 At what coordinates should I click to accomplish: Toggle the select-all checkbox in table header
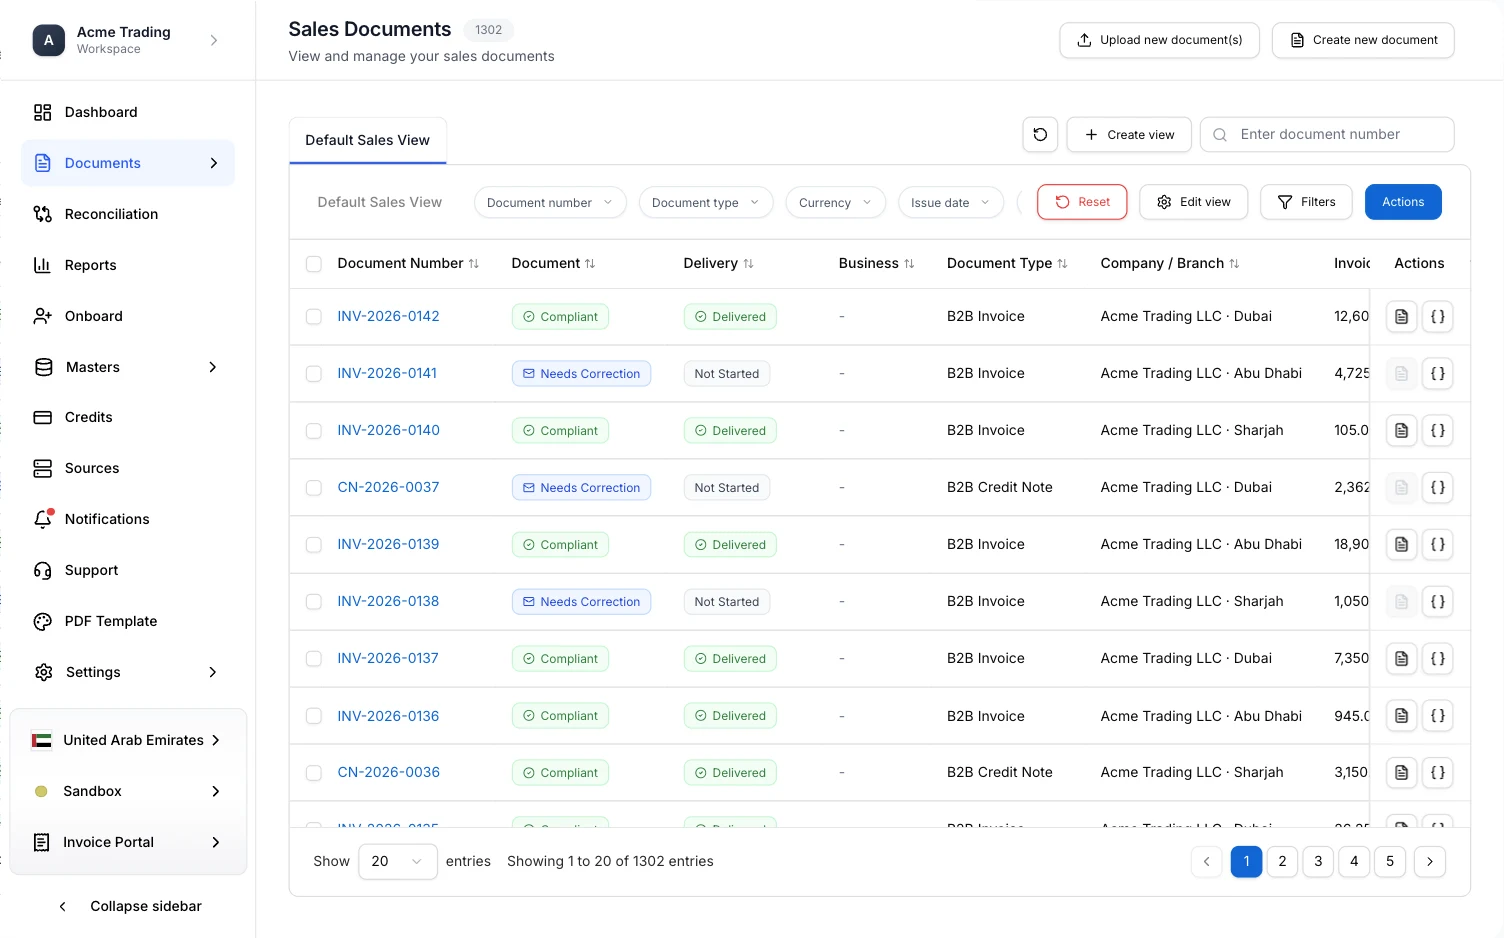(x=314, y=264)
